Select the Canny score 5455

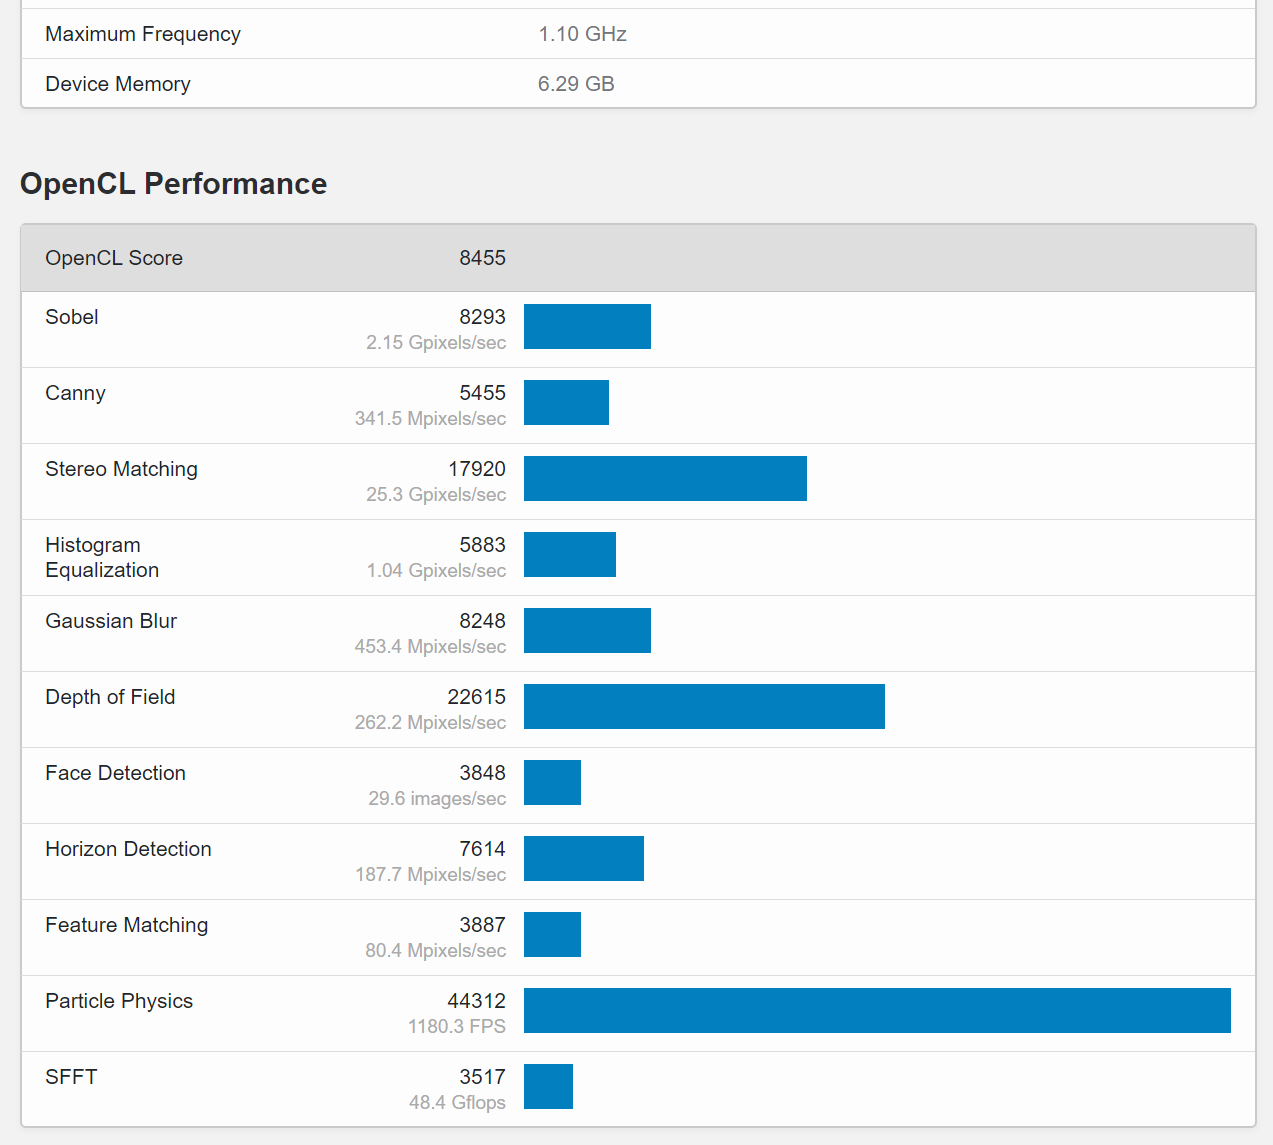tap(482, 393)
